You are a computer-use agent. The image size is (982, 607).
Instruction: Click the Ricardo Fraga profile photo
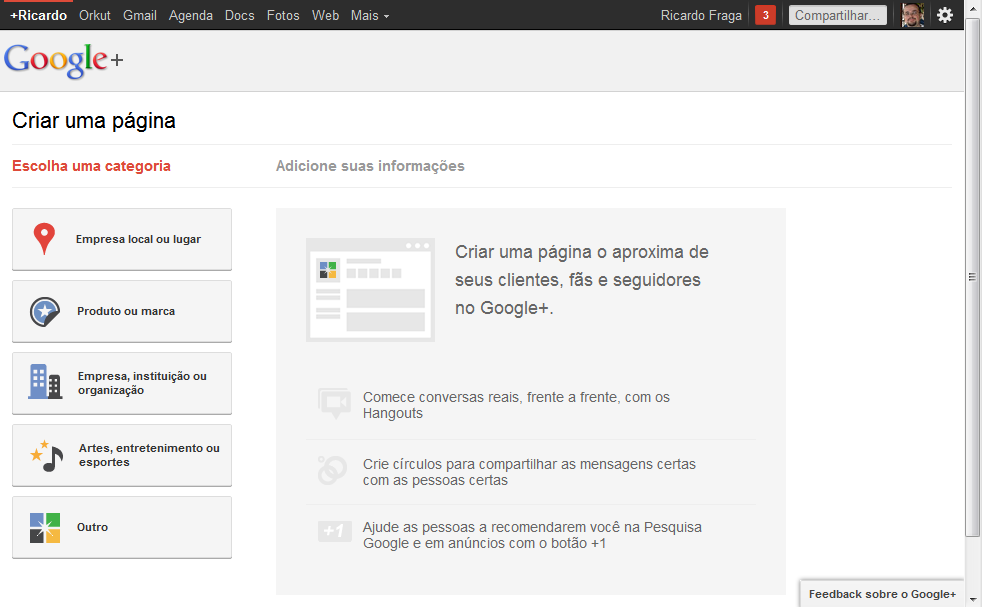tap(911, 15)
